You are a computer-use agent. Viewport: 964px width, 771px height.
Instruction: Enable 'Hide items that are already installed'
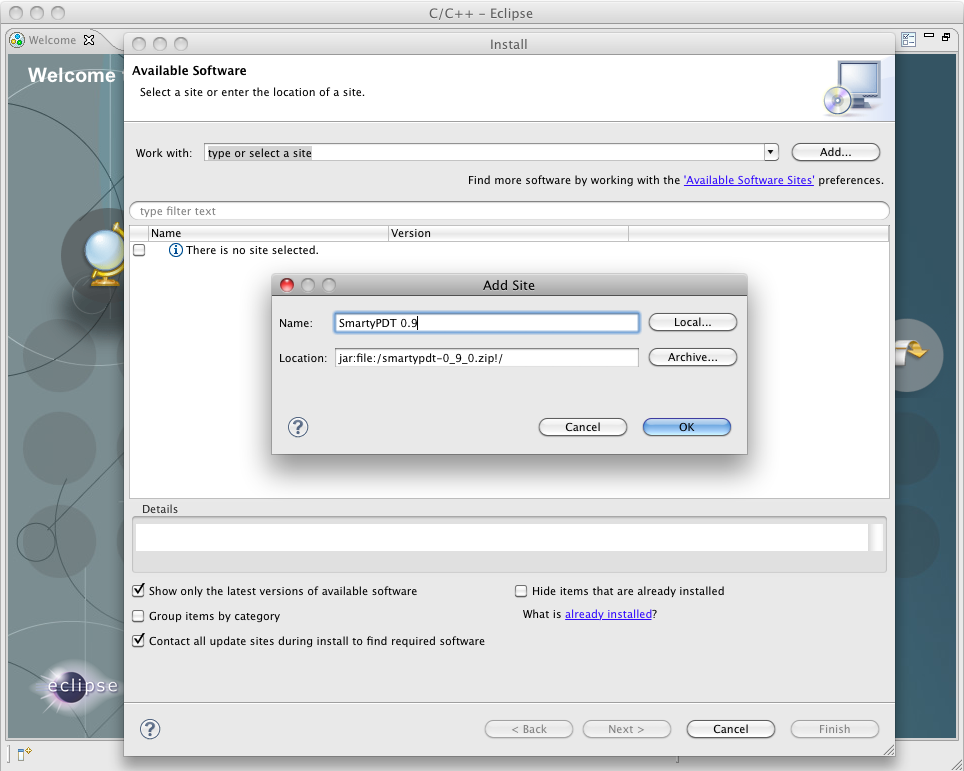click(x=521, y=591)
